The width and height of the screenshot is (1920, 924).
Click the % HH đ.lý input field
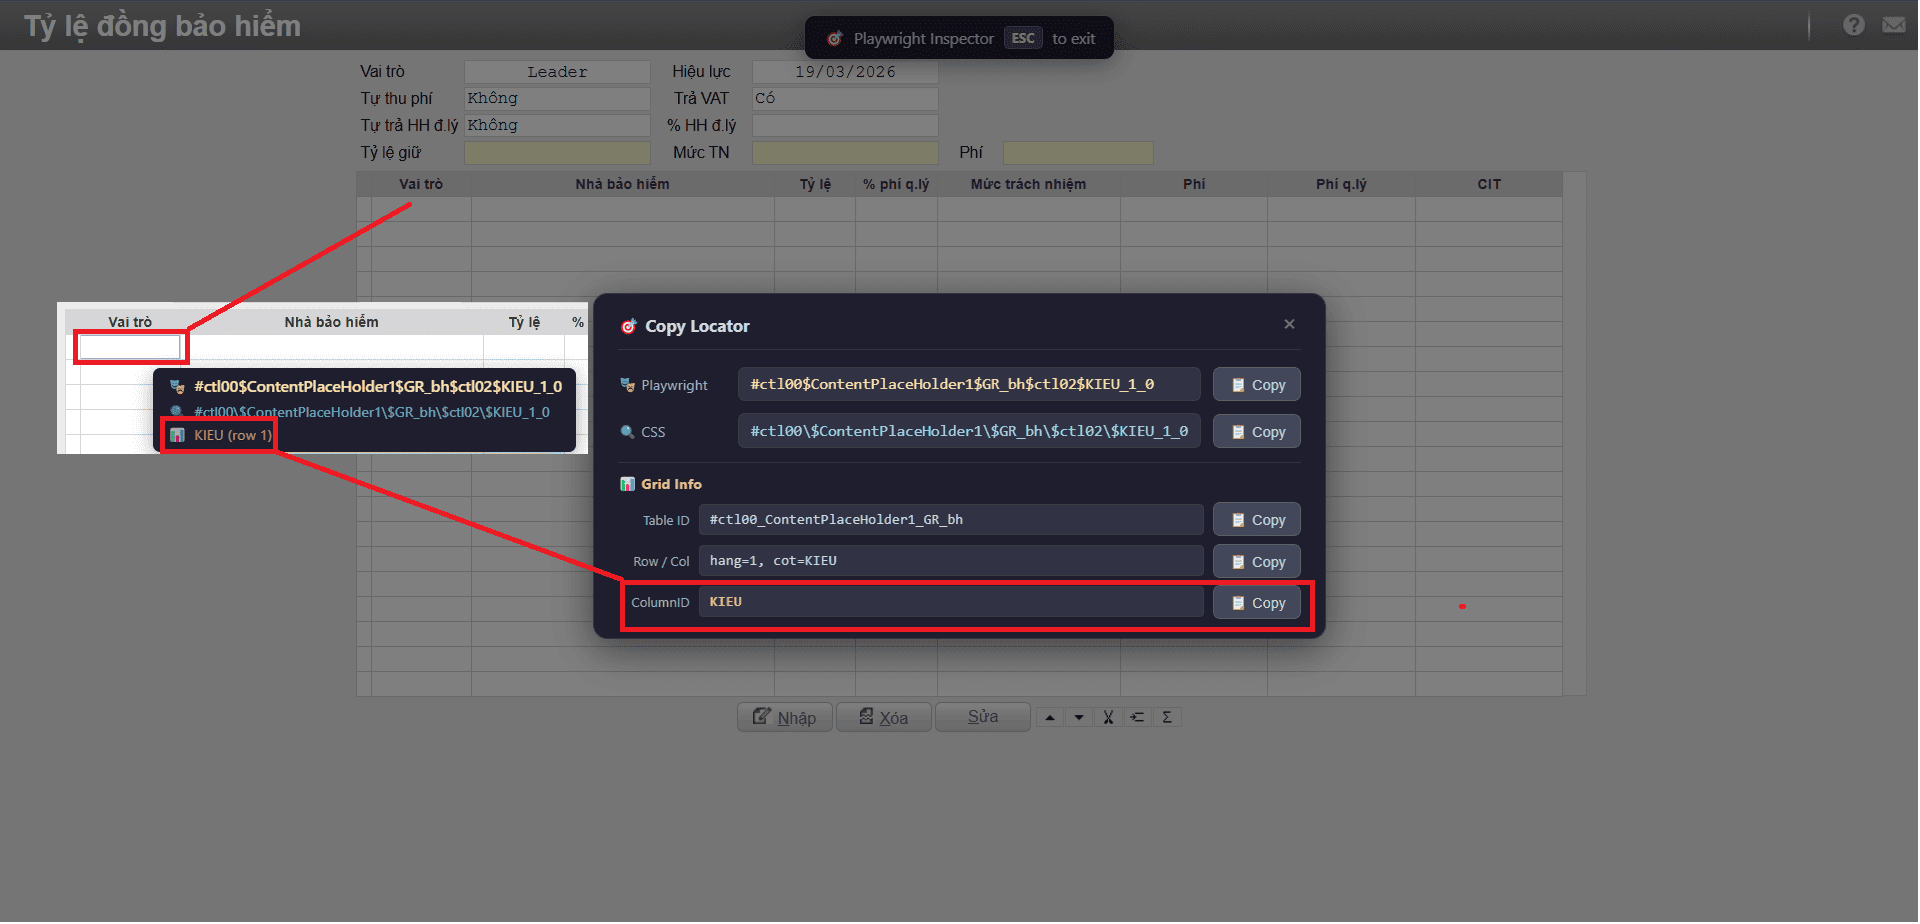pyautogui.click(x=845, y=125)
